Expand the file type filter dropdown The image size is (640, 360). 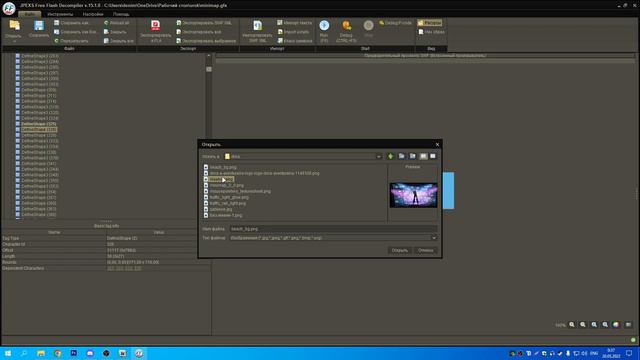434,238
